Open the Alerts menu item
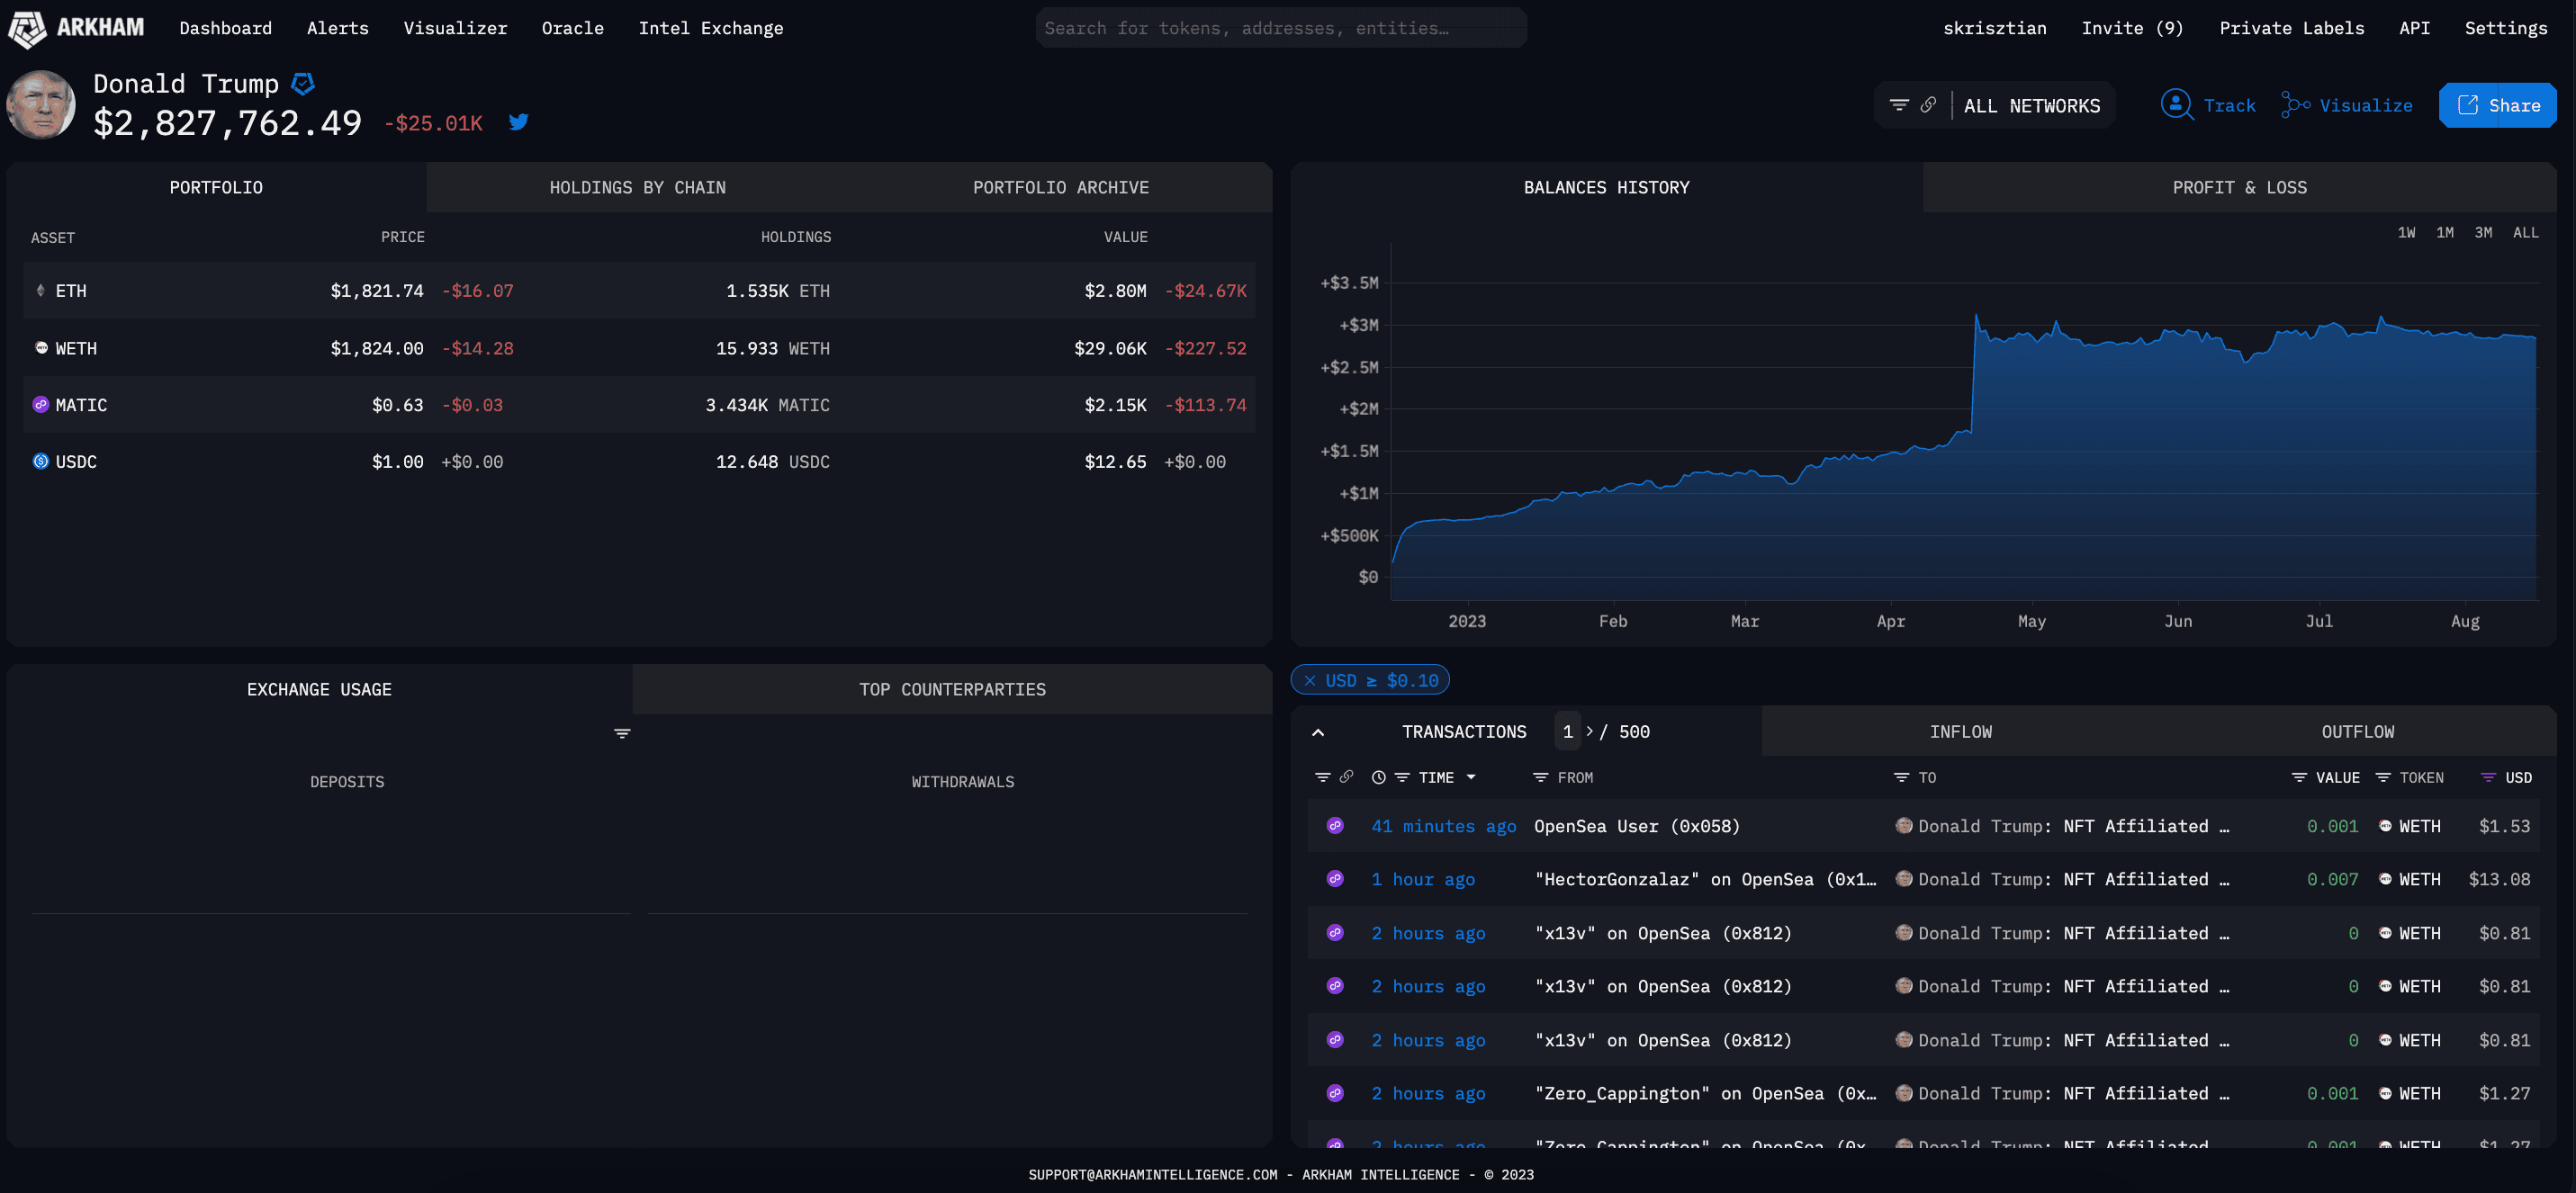2576x1193 pixels. (x=337, y=28)
